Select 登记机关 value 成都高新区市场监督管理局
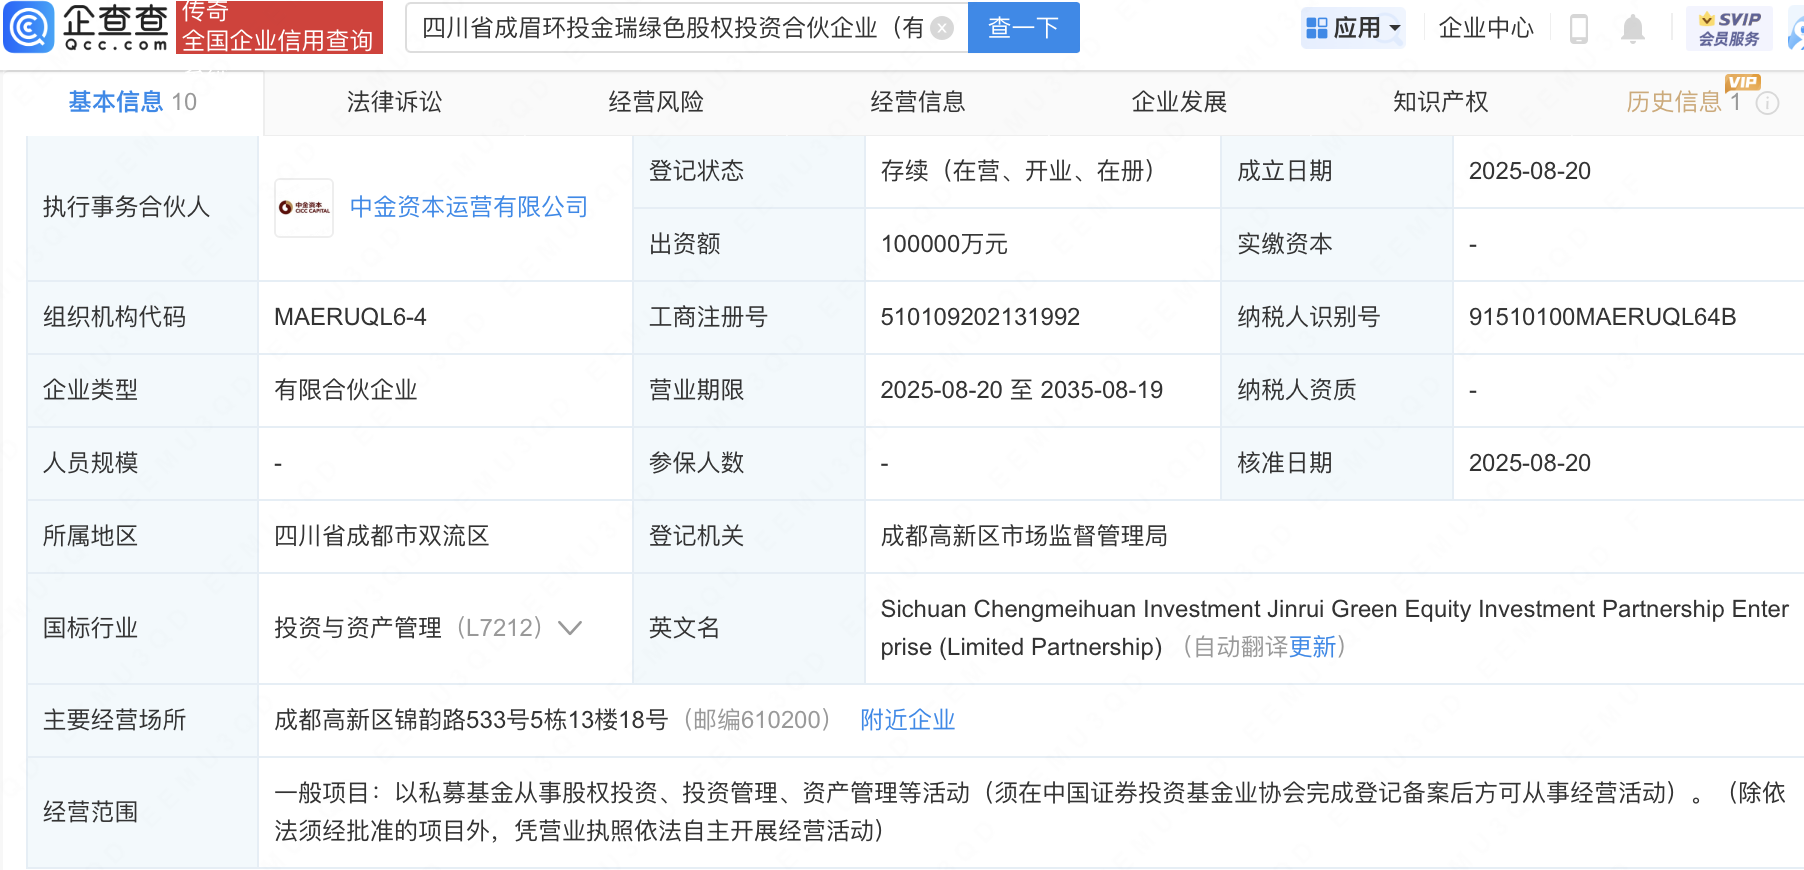The height and width of the screenshot is (870, 1804). 1024,536
